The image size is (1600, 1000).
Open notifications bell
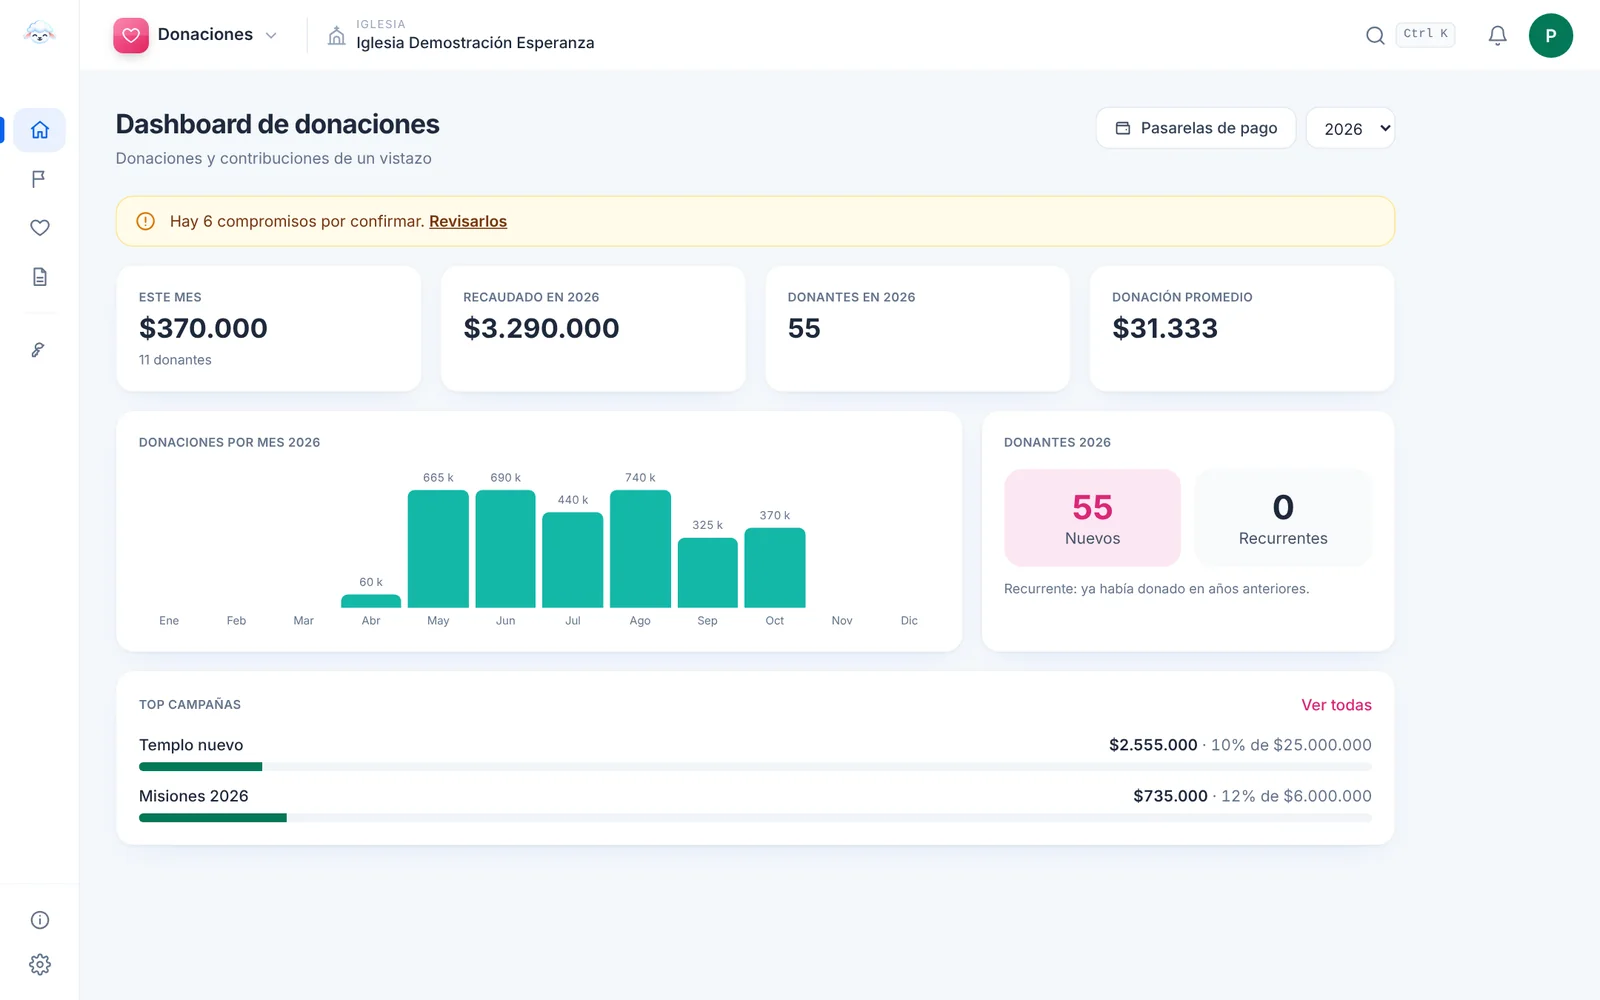click(1497, 36)
